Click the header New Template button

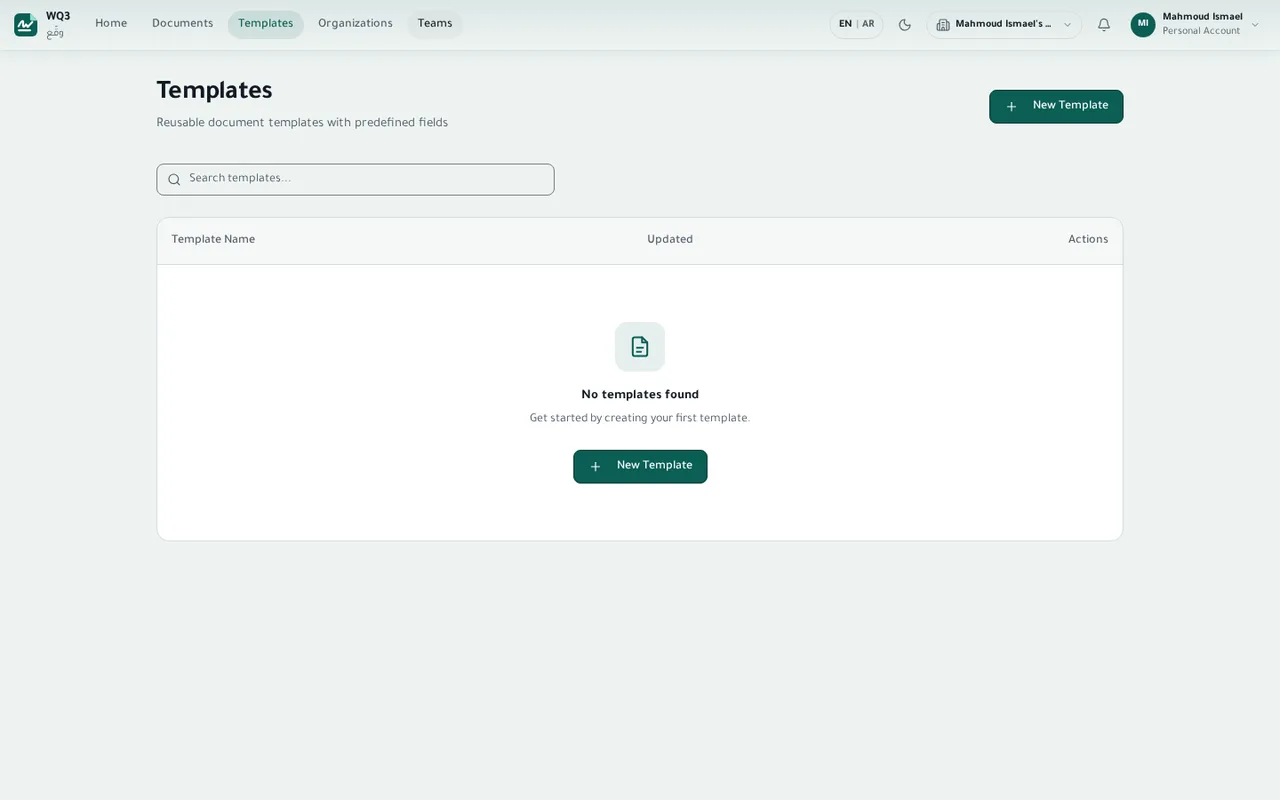coord(1056,107)
